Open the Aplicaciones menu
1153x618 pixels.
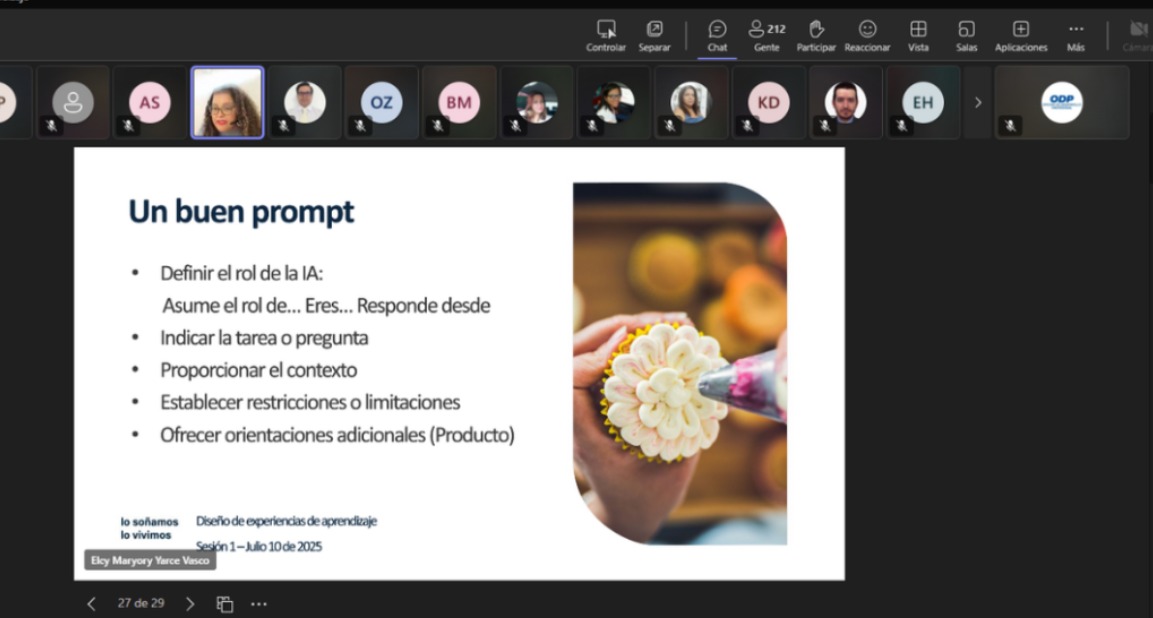[x=1021, y=36]
